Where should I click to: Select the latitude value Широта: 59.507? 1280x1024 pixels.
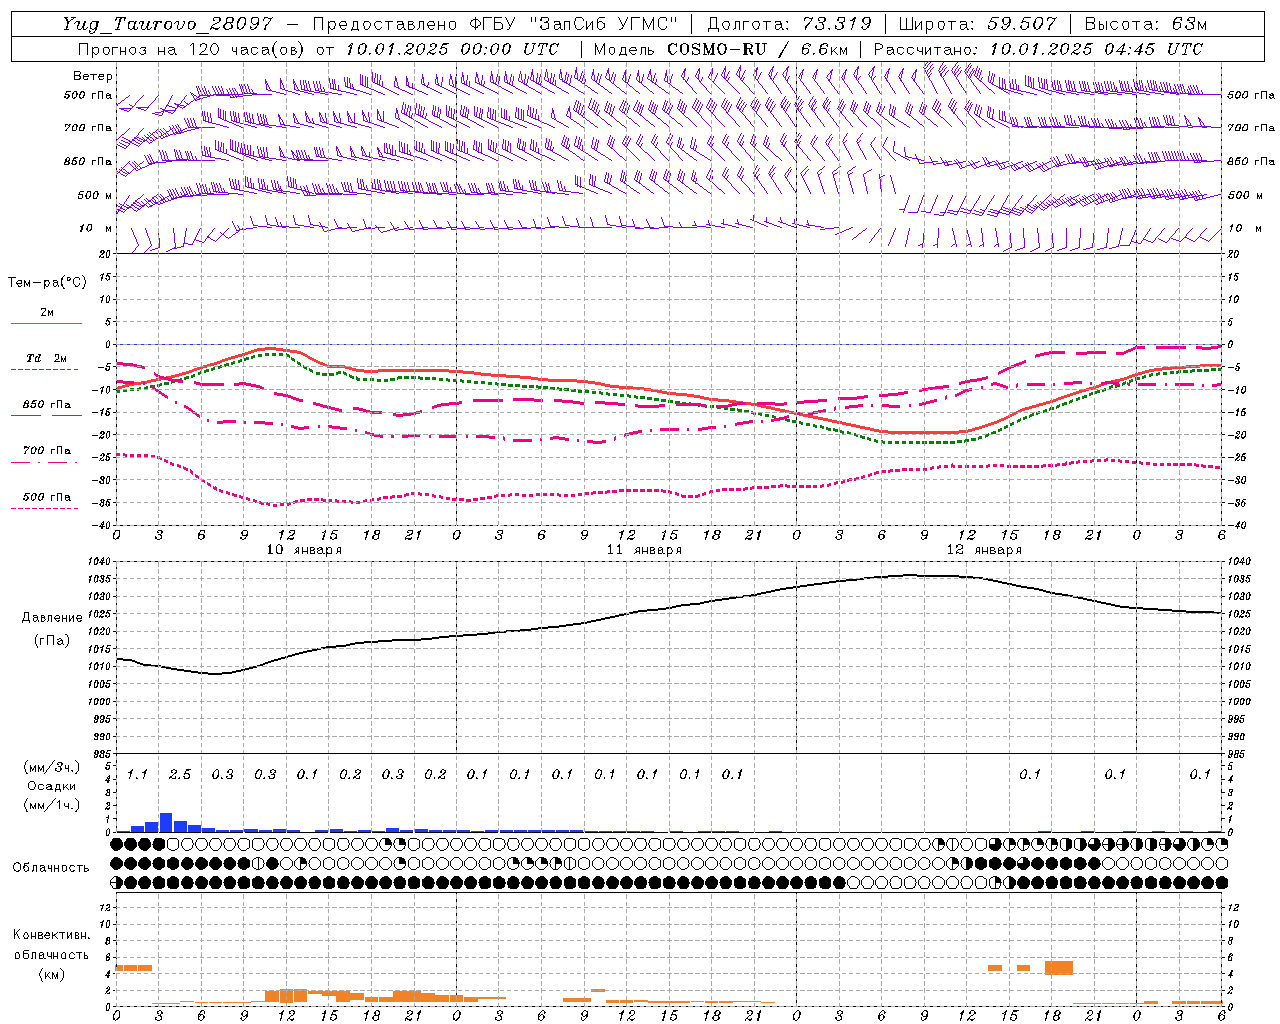pos(977,24)
